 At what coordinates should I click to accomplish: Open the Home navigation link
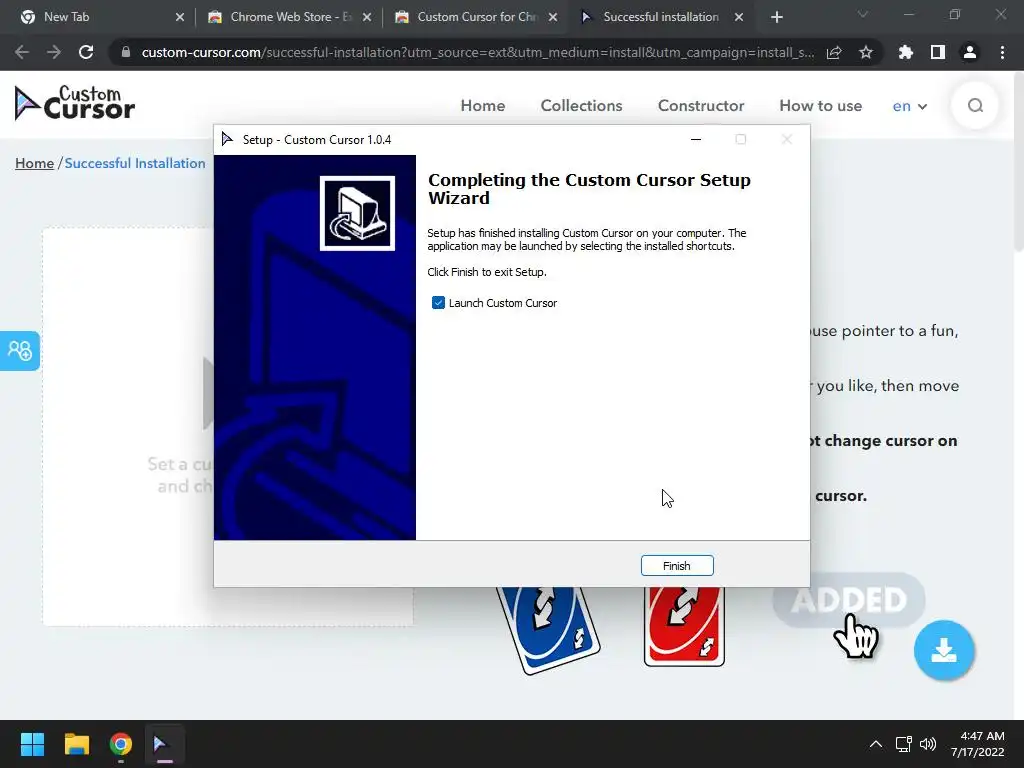coord(483,106)
